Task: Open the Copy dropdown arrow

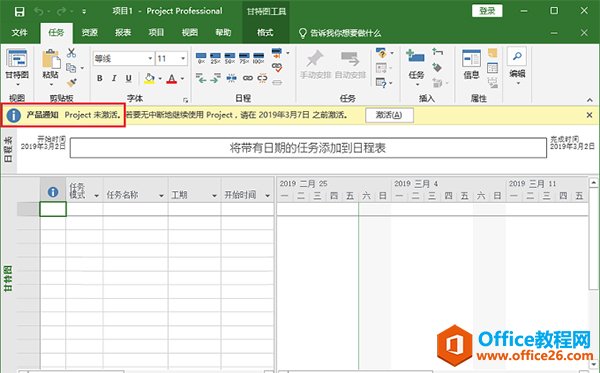Action: tap(82, 68)
